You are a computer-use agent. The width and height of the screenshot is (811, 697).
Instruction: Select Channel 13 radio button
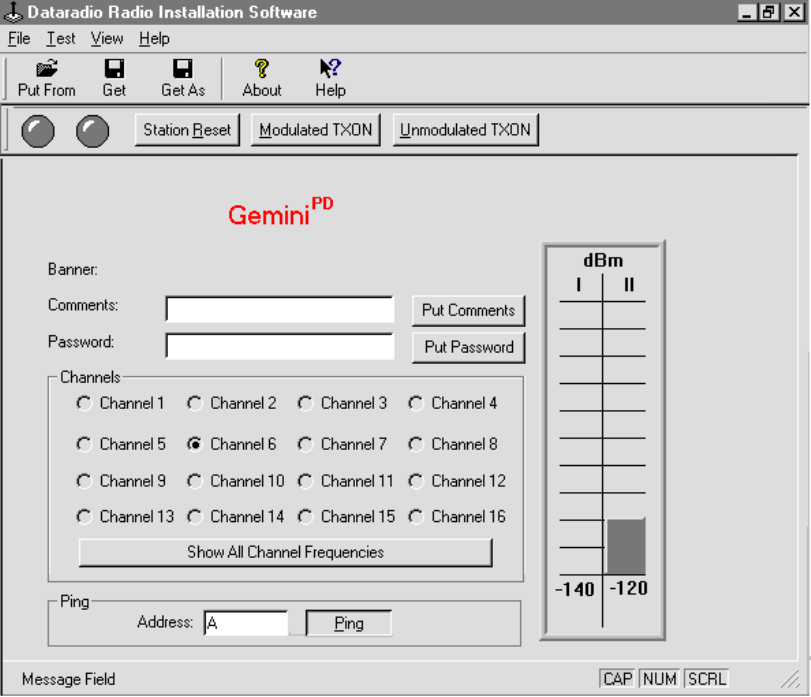click(x=84, y=517)
